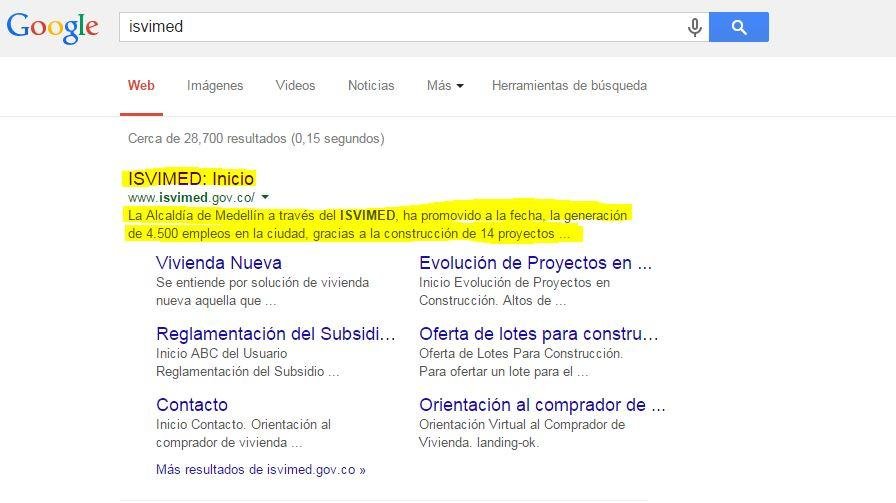The width and height of the screenshot is (896, 503).
Task: Select the Web tab
Action: (141, 85)
